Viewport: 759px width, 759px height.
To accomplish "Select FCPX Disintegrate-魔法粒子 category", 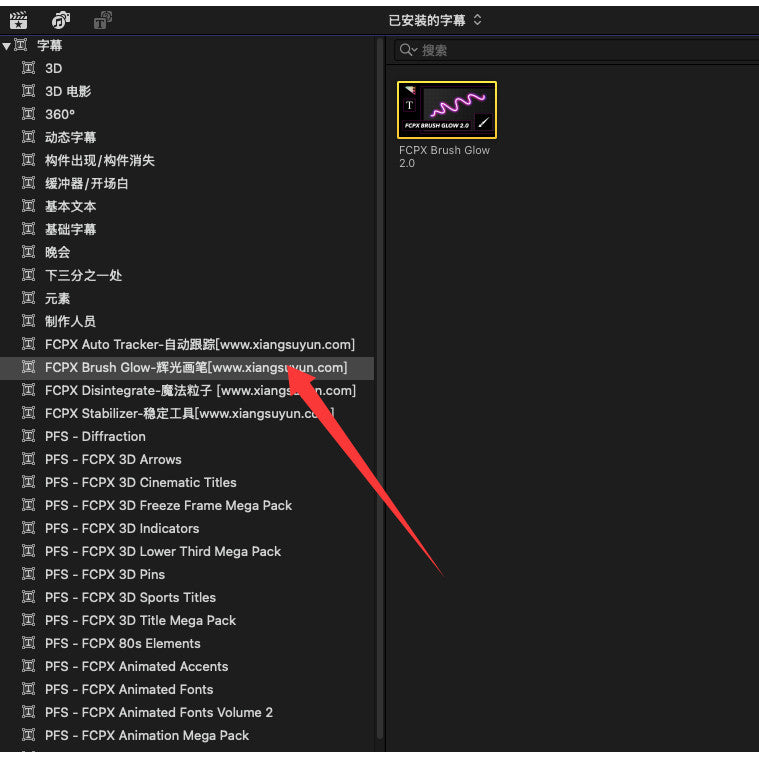I will [187, 390].
